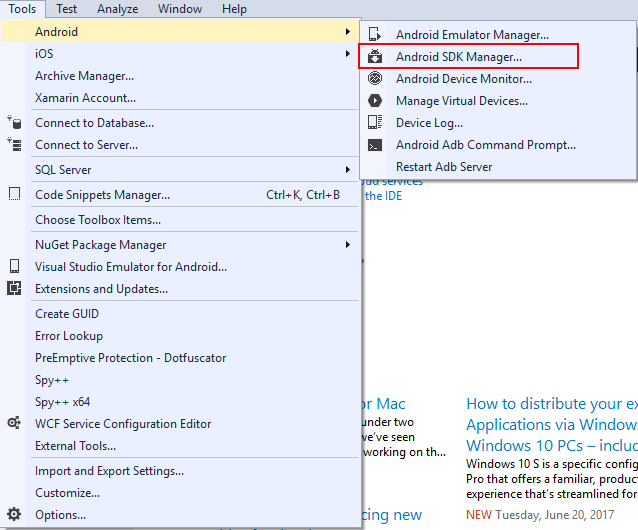Viewport: 638px width, 530px height.
Task: Expand the Android submenu arrow
Action: pos(347,31)
